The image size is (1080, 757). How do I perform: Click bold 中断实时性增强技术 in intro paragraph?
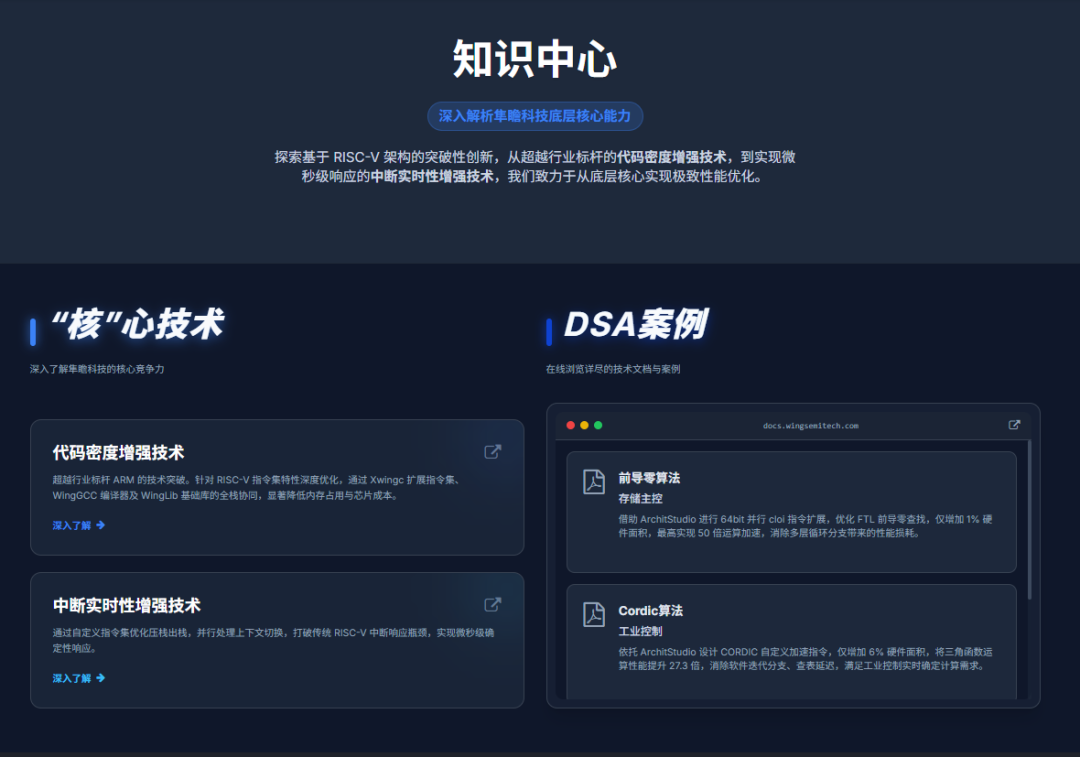(x=432, y=176)
